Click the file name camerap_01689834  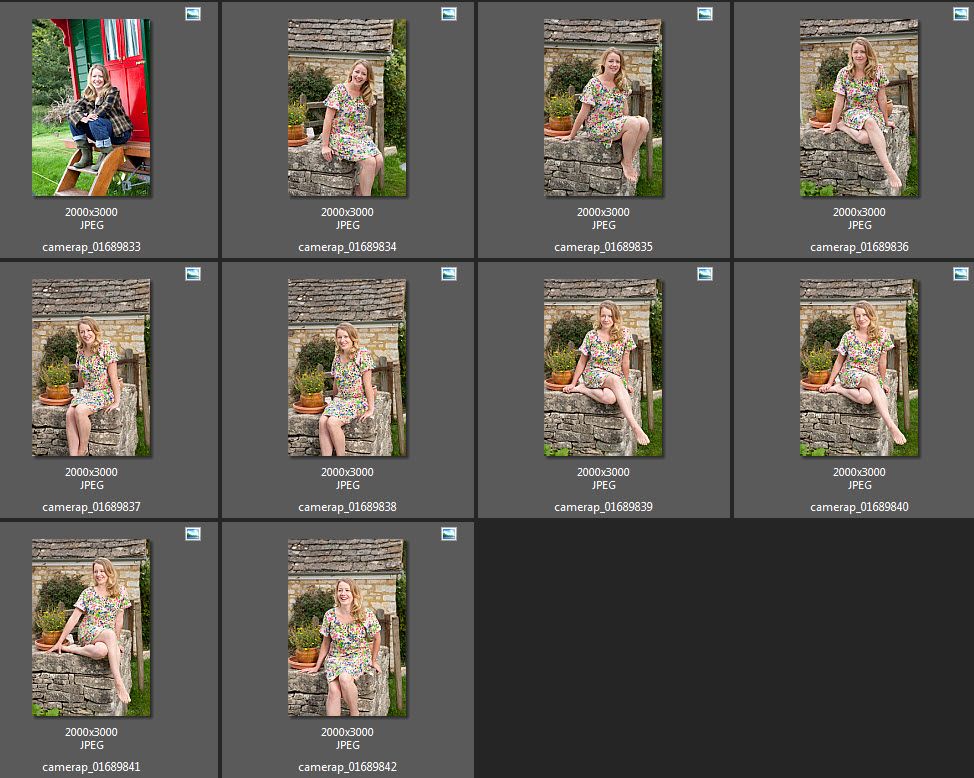click(x=347, y=247)
